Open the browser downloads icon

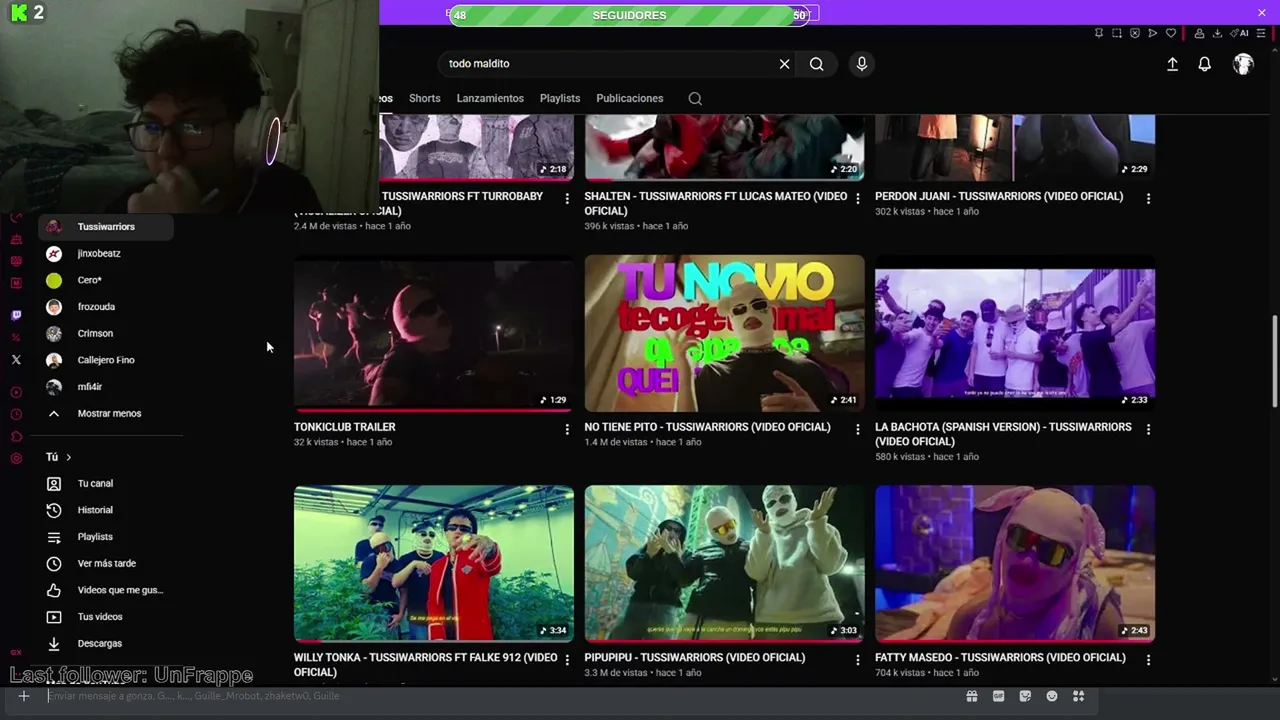click(1219, 33)
